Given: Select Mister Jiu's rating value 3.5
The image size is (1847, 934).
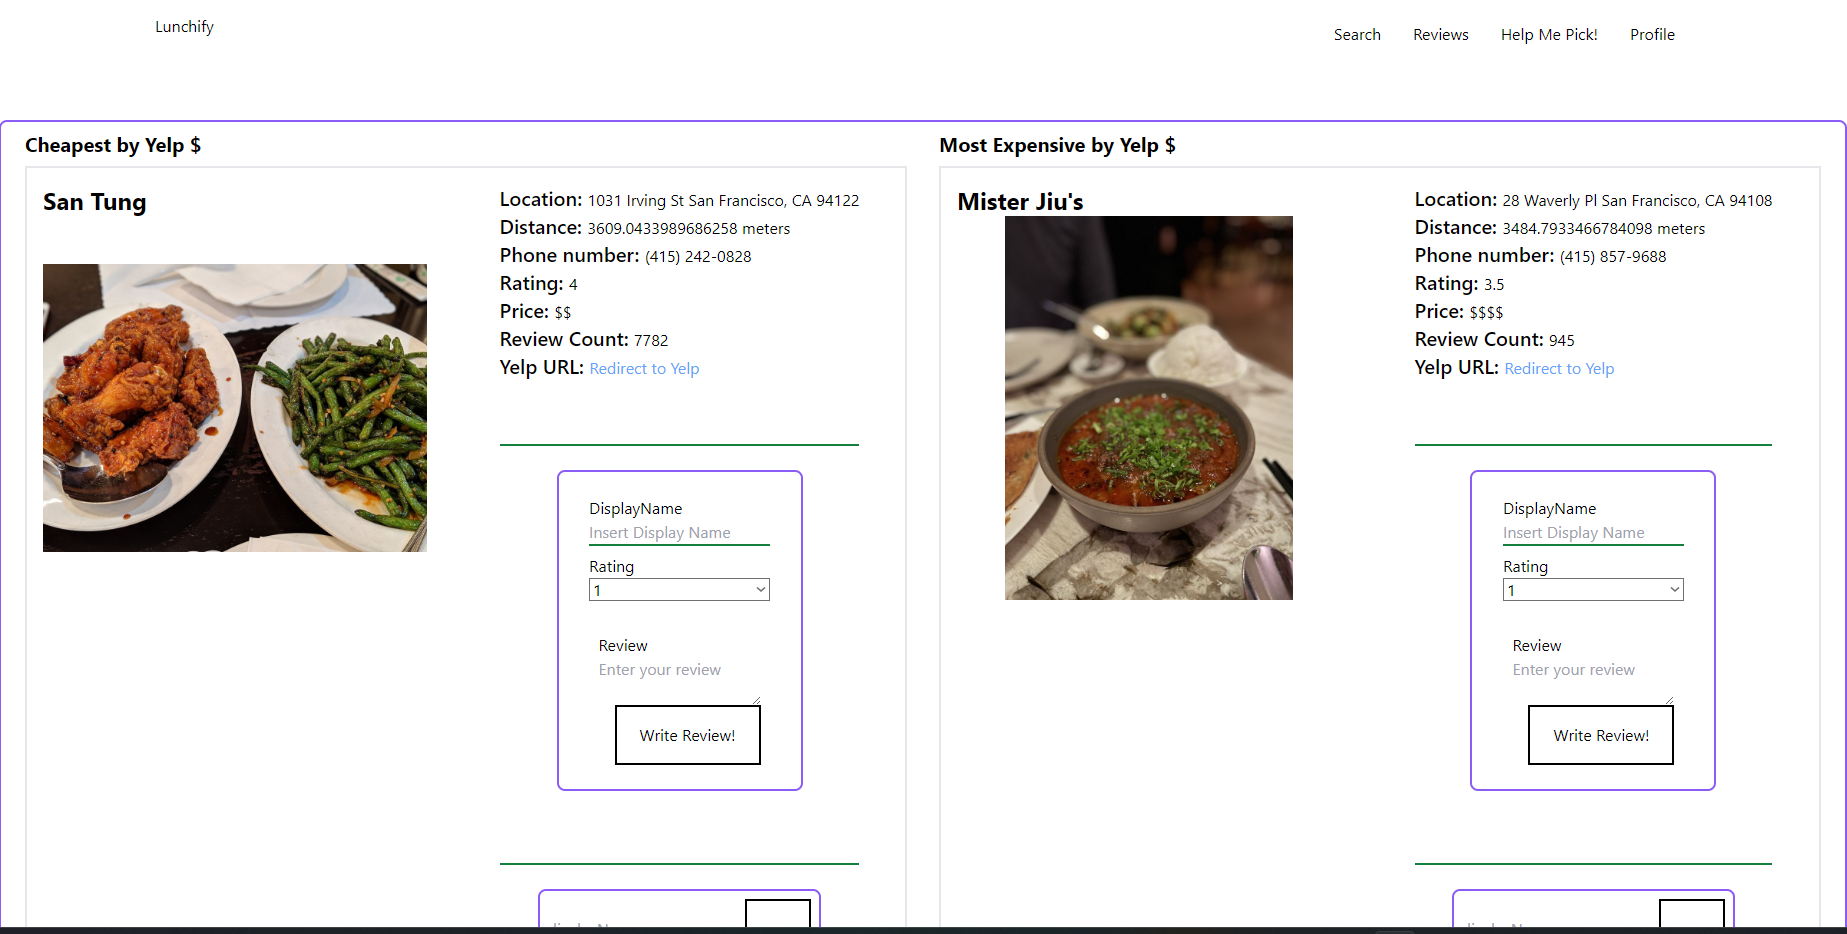Looking at the screenshot, I should coord(1494,285).
